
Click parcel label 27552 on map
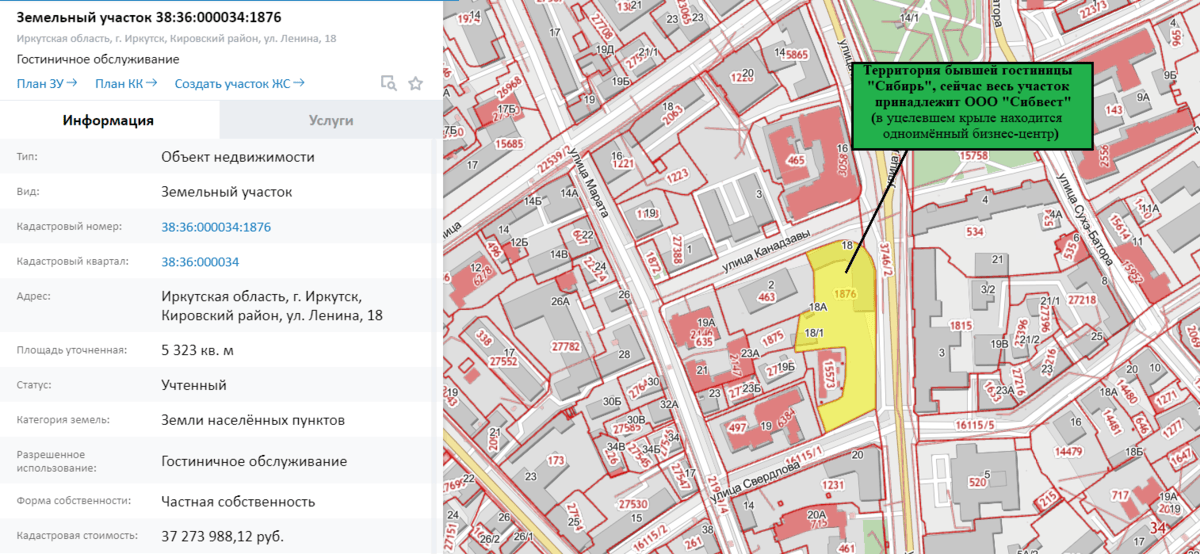(x=503, y=362)
